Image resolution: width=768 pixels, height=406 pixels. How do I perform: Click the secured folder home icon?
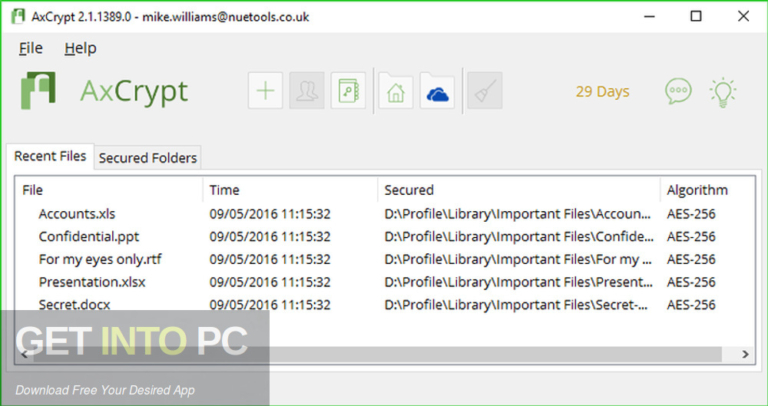(396, 91)
